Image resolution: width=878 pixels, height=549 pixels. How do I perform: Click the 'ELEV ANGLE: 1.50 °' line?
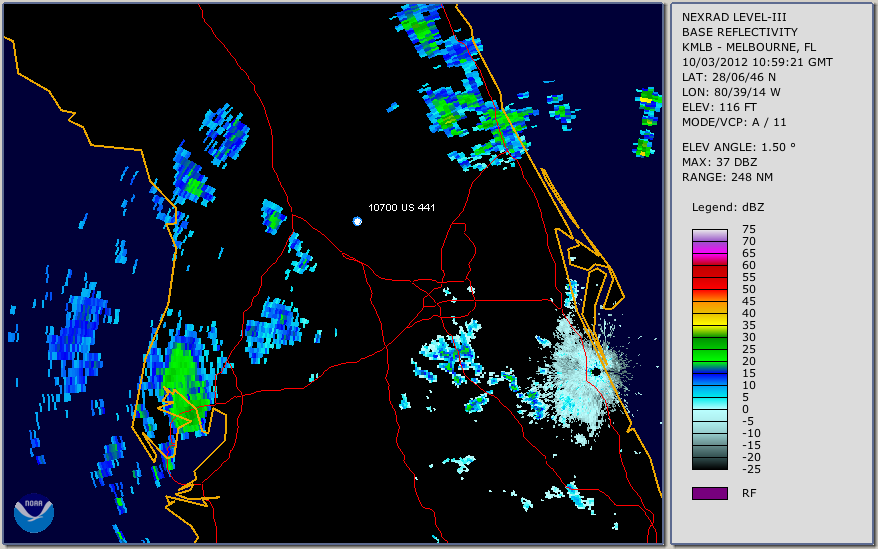739,147
